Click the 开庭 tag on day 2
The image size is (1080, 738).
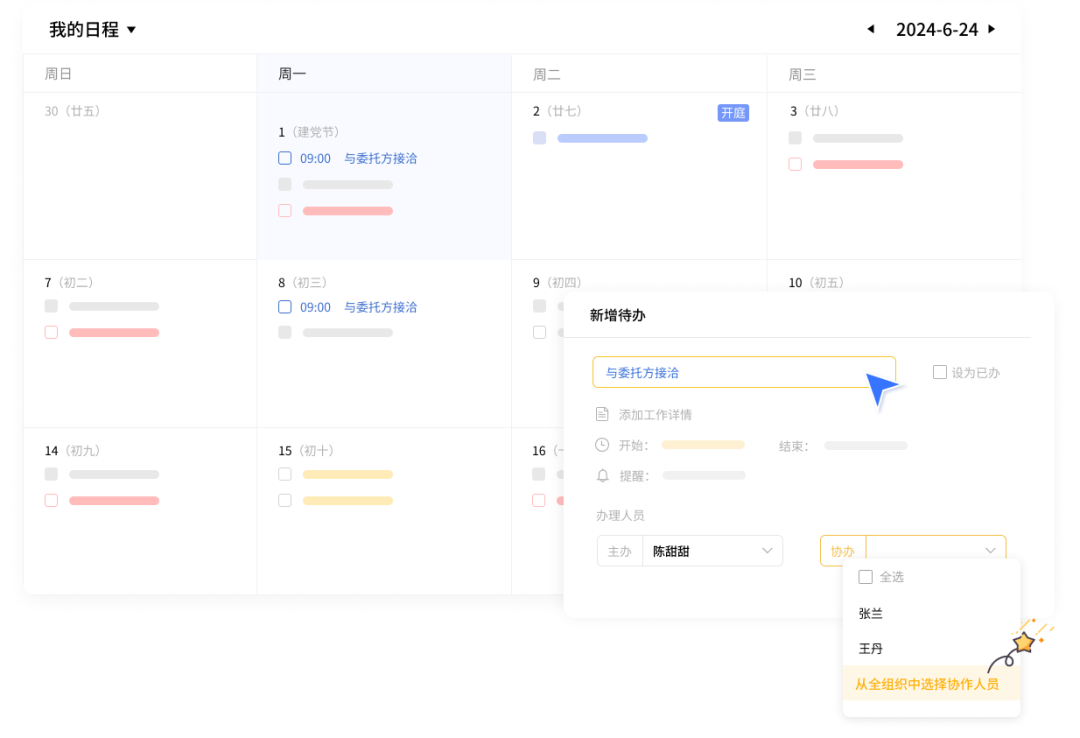point(733,113)
